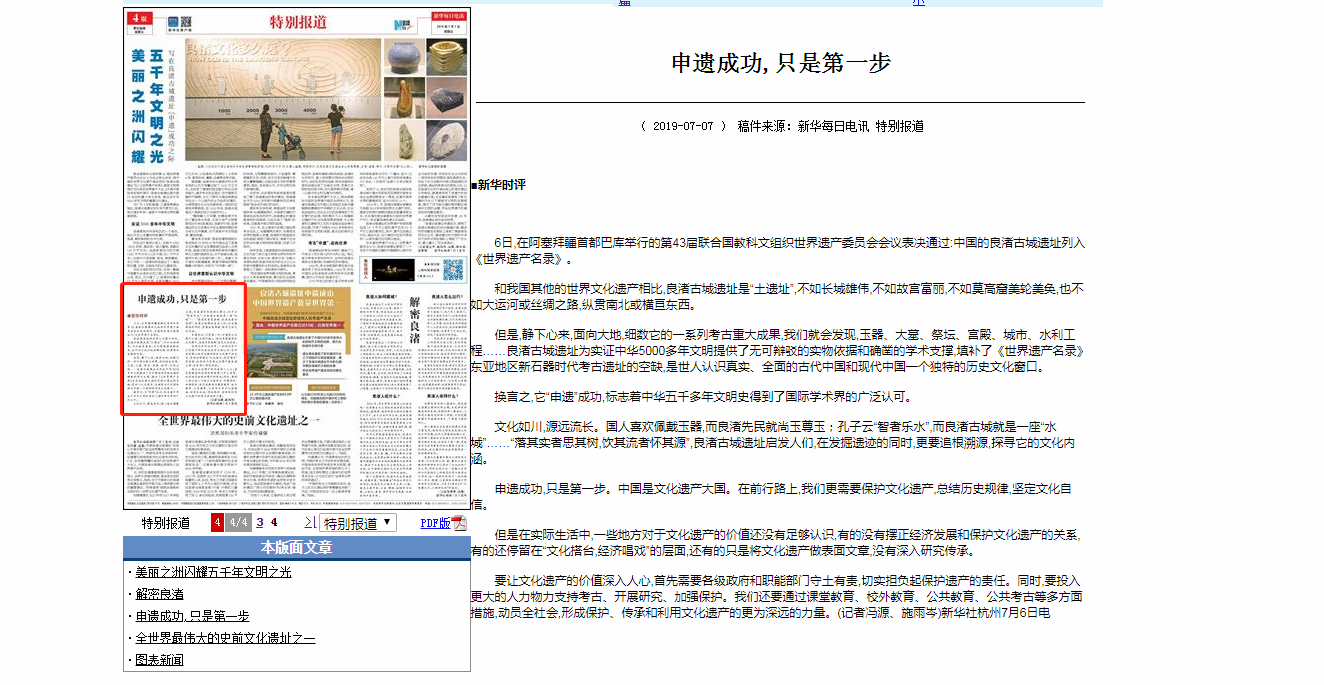Screen dimensions: 1324x685
Task: Open the PDF版 link
Action: pos(435,523)
